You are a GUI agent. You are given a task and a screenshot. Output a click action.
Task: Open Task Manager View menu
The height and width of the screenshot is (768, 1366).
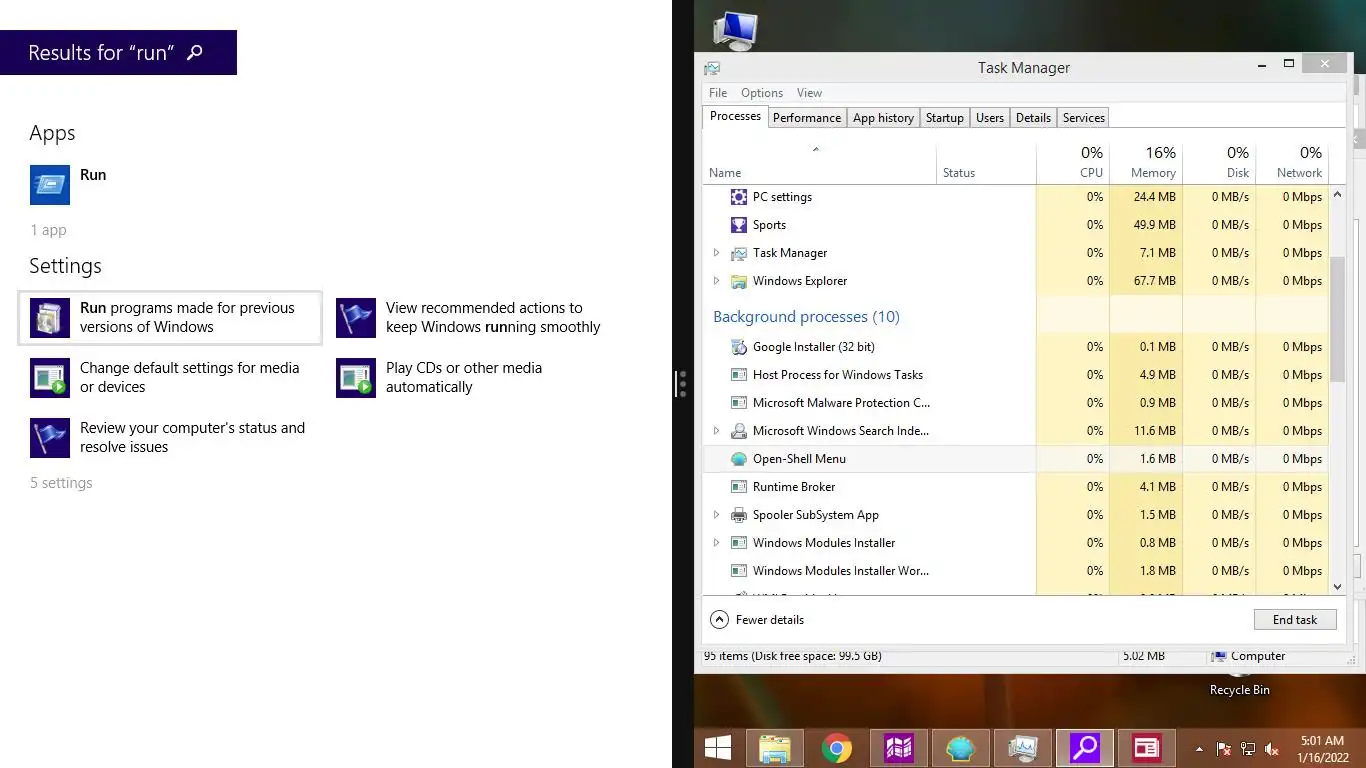[809, 93]
